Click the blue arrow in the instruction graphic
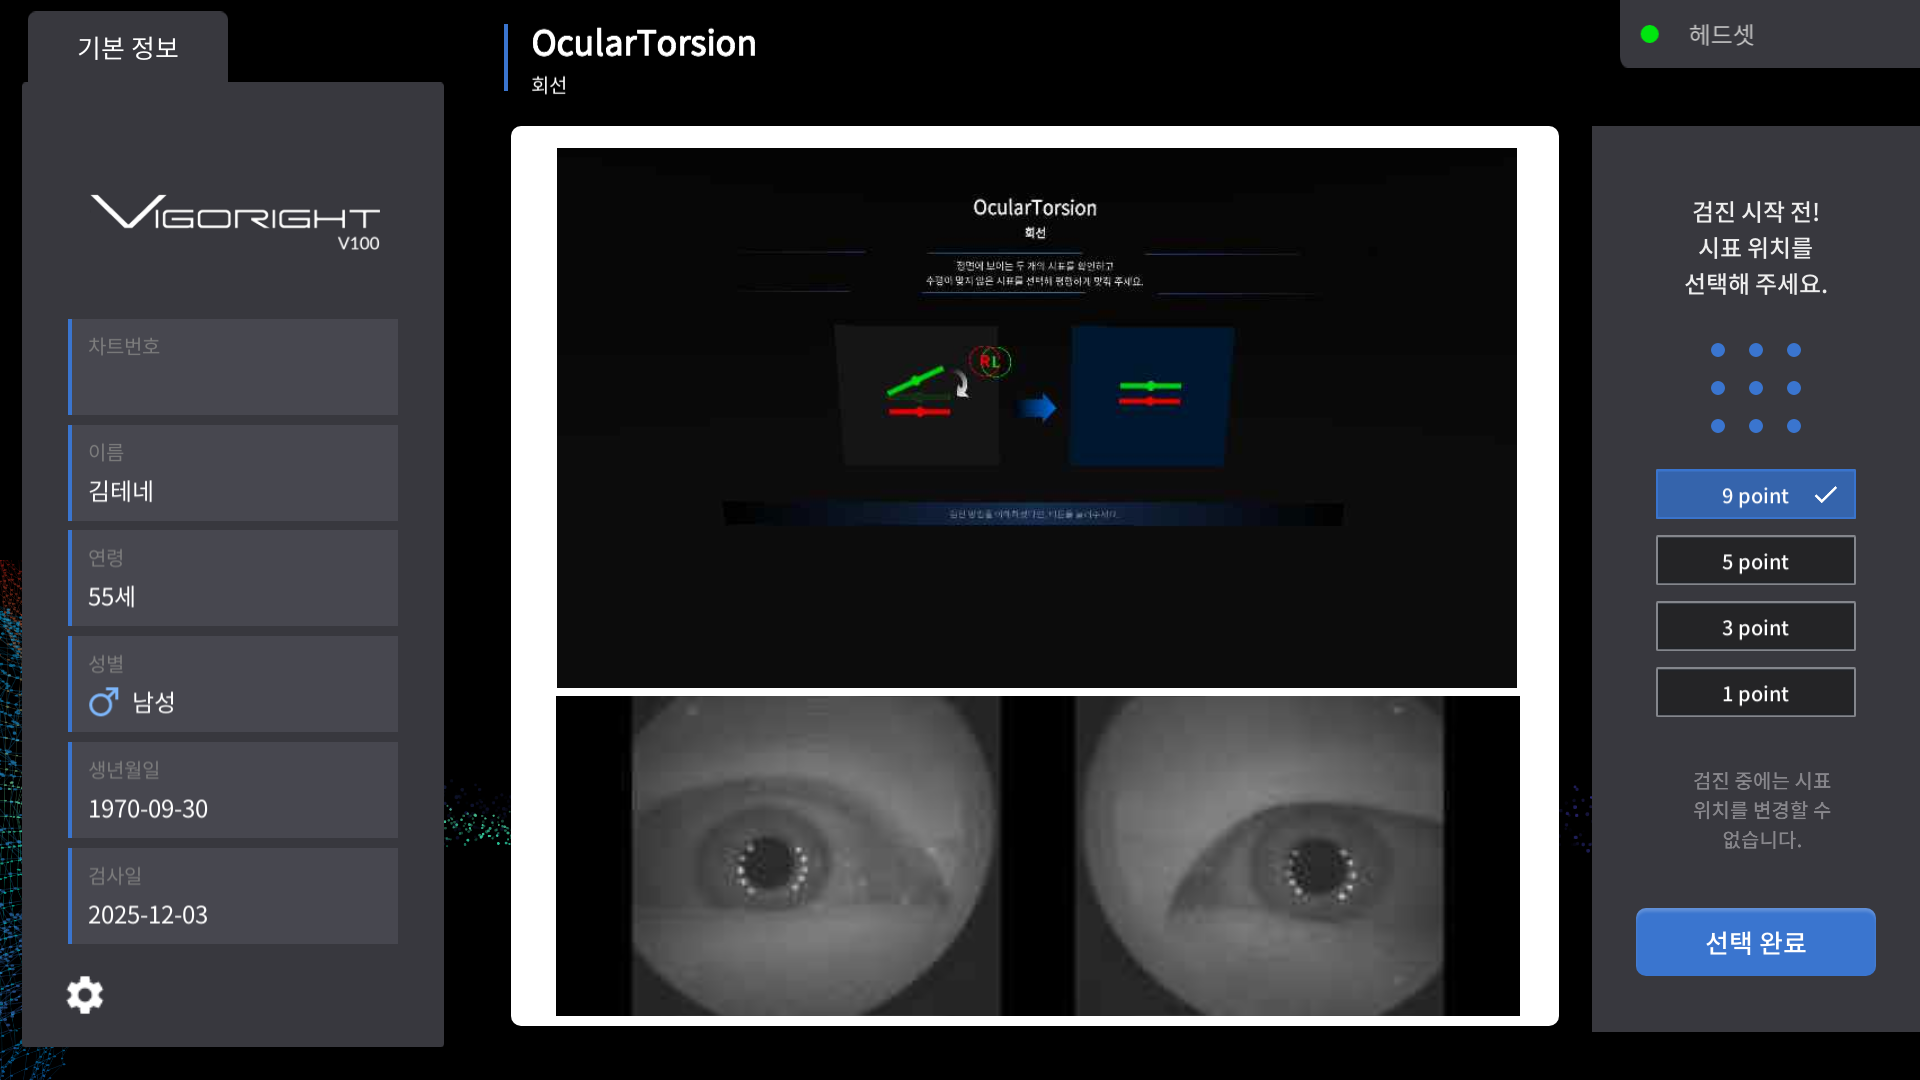Screen dimensions: 1920x1080 click(x=1038, y=407)
